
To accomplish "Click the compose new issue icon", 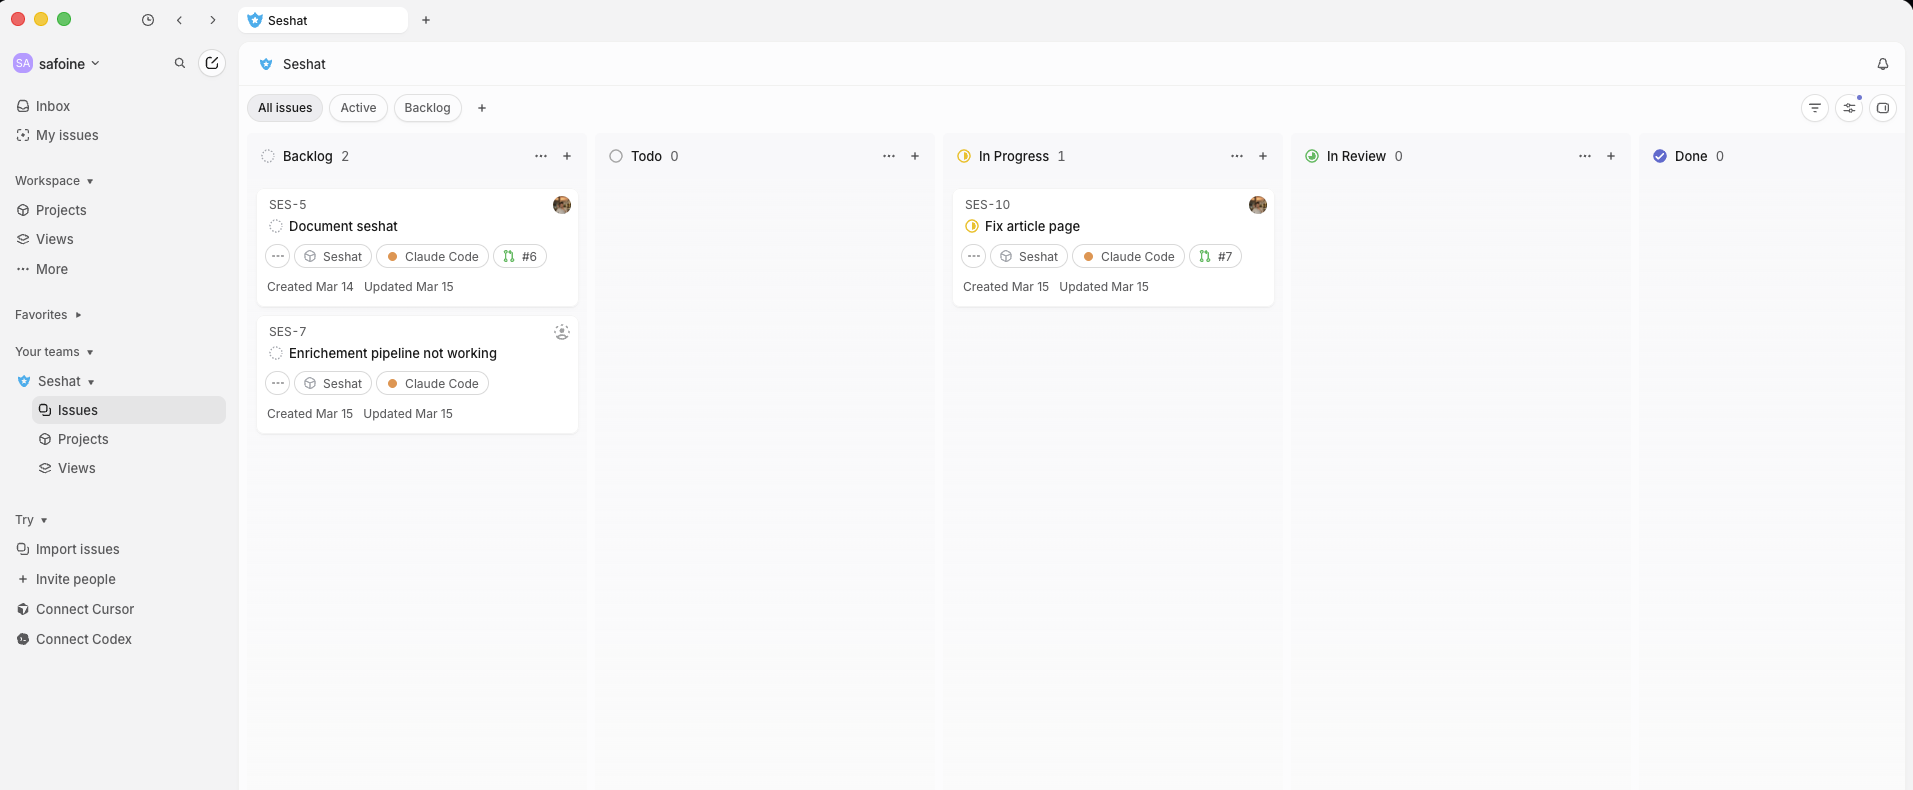I will click(212, 63).
